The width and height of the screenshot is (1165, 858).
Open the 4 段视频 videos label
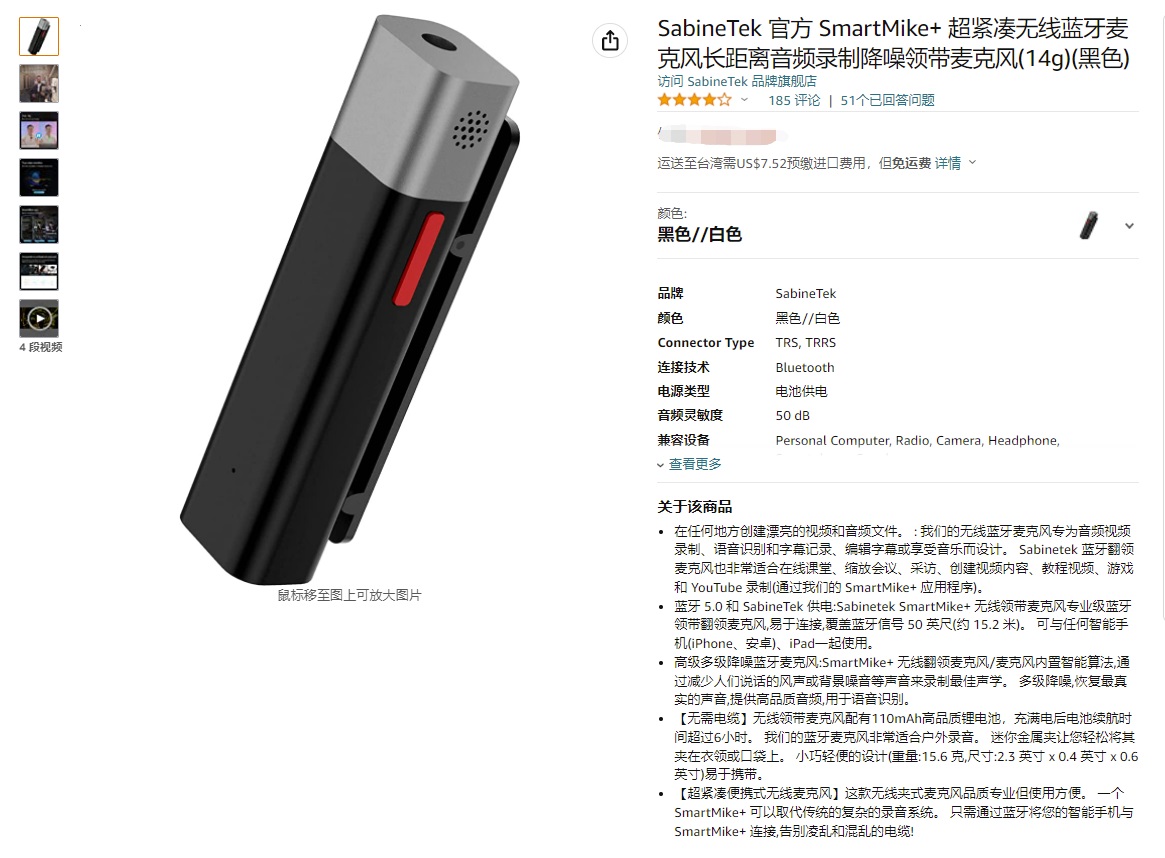[41, 347]
